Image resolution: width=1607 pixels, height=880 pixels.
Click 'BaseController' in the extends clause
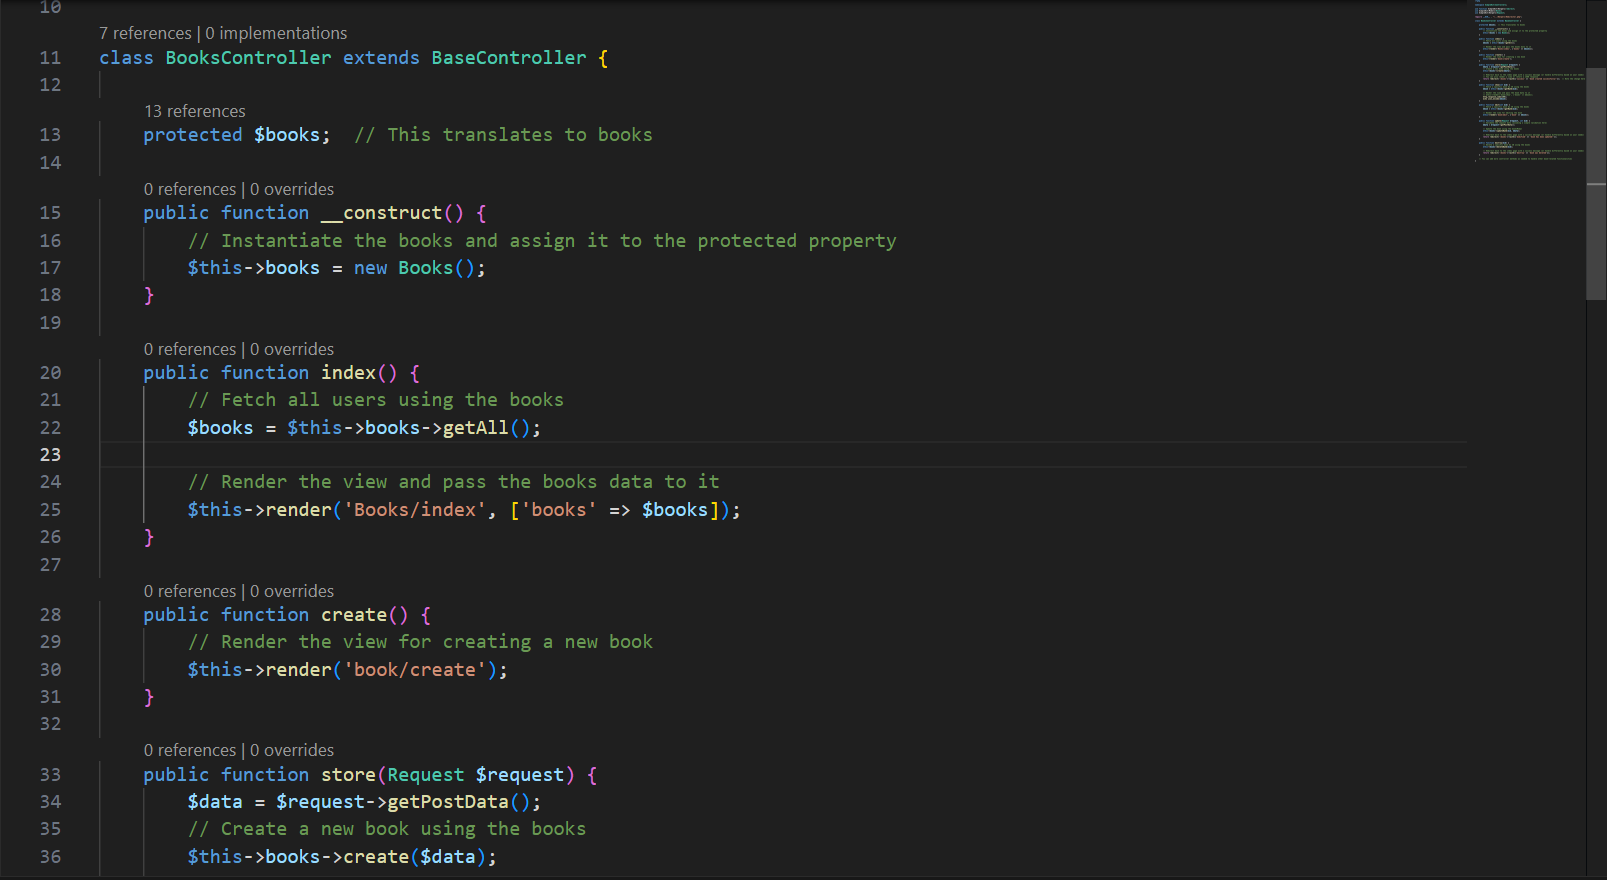click(x=509, y=58)
